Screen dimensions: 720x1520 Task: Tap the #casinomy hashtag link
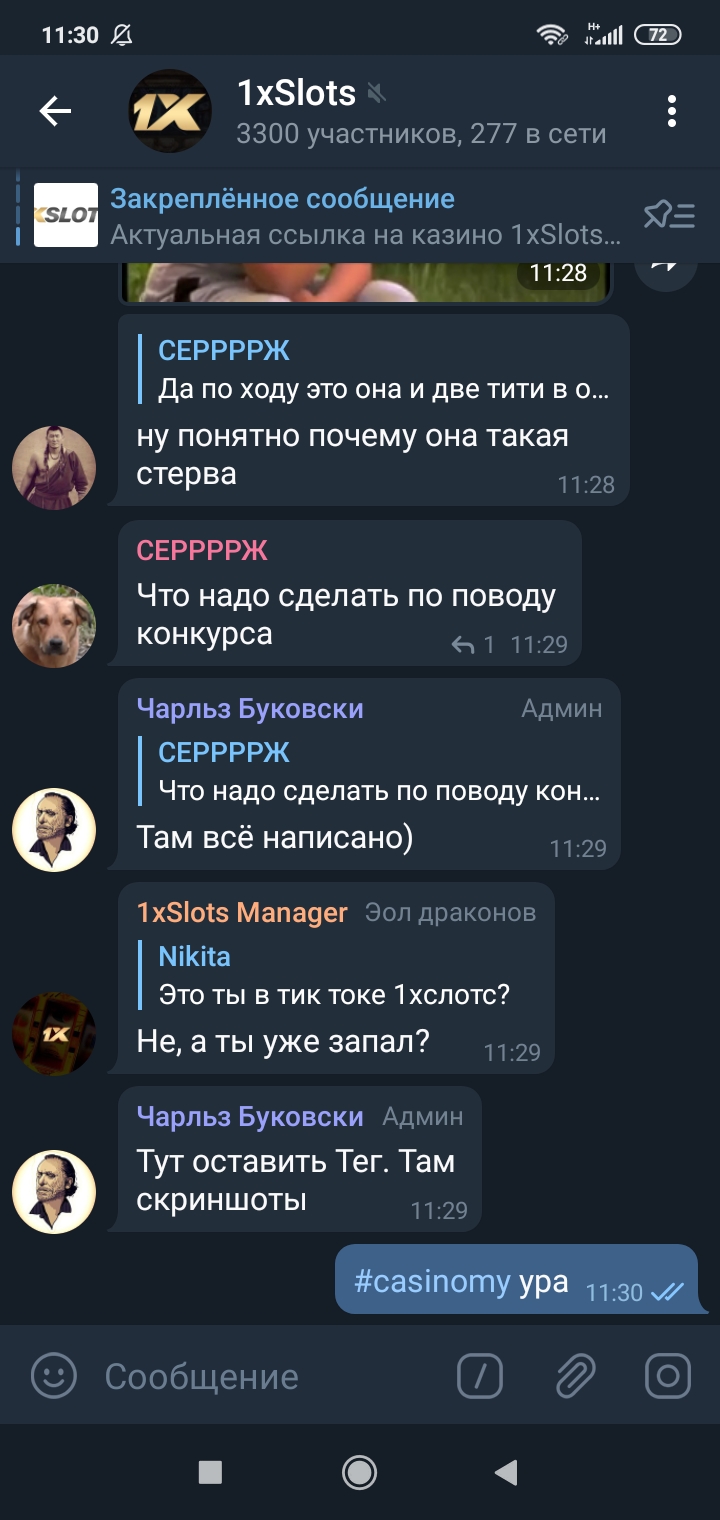pos(432,1281)
